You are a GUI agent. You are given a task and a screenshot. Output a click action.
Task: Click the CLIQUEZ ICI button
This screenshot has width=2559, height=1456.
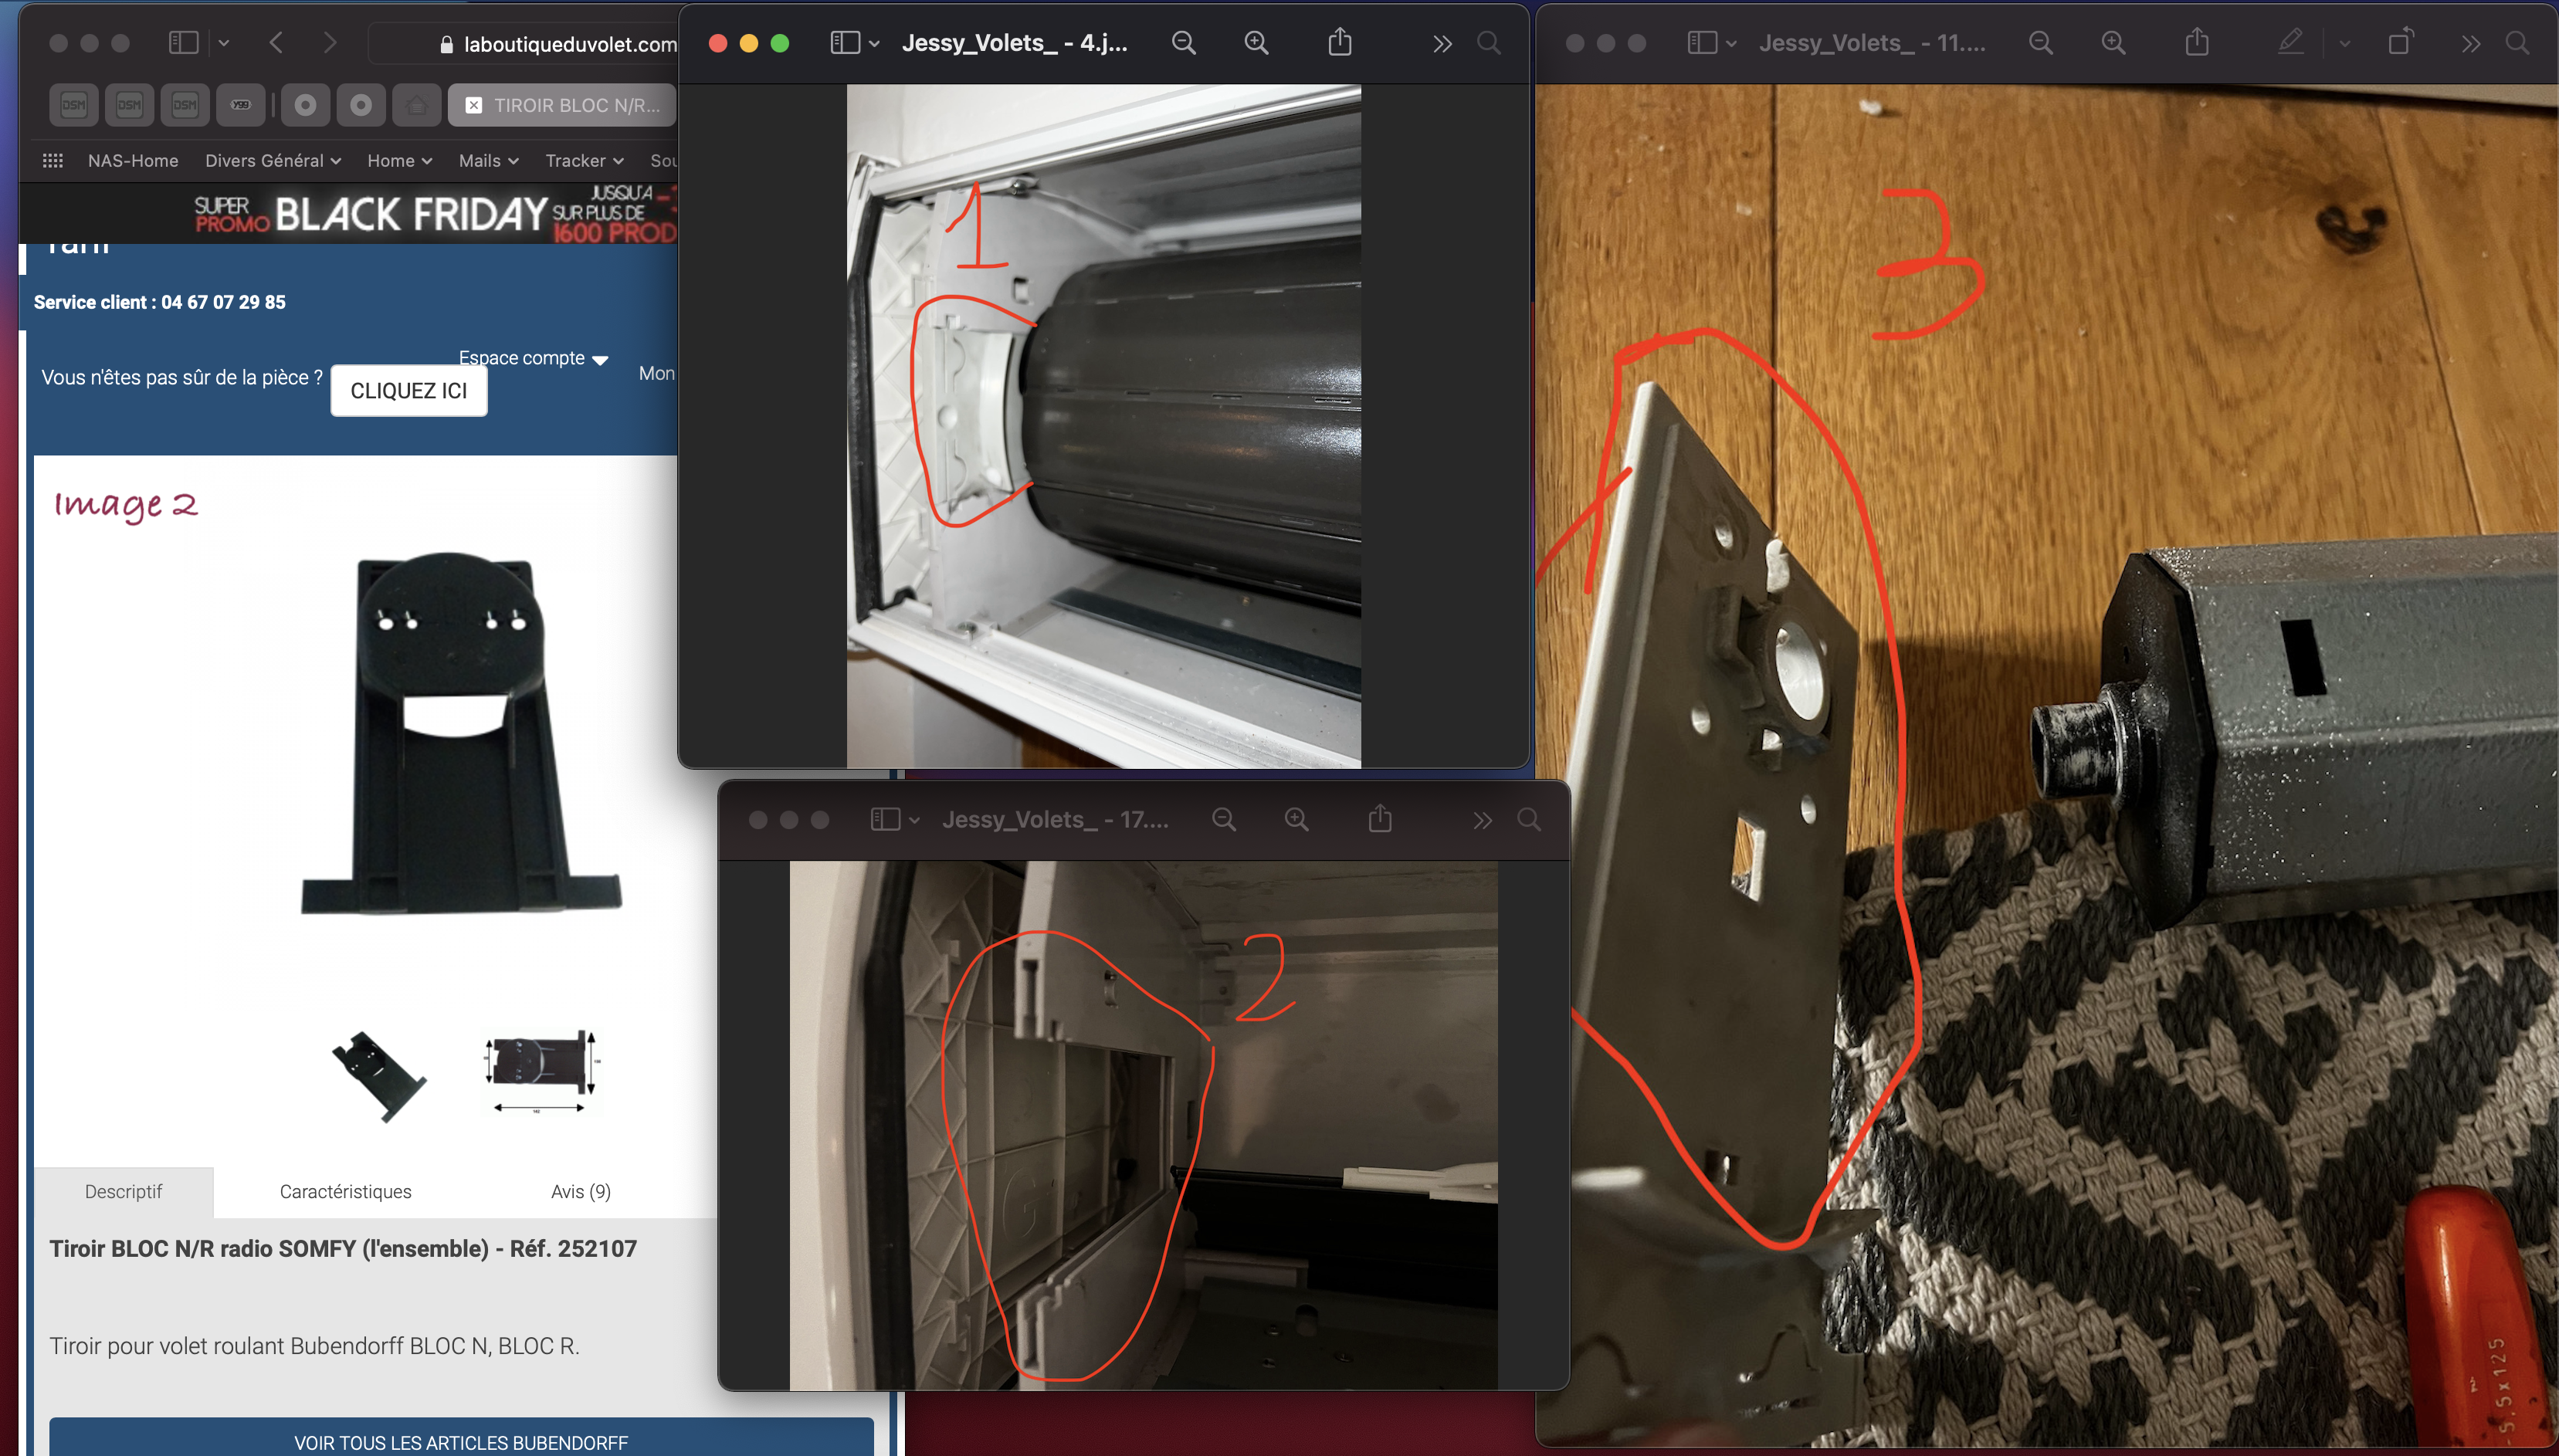(x=408, y=391)
